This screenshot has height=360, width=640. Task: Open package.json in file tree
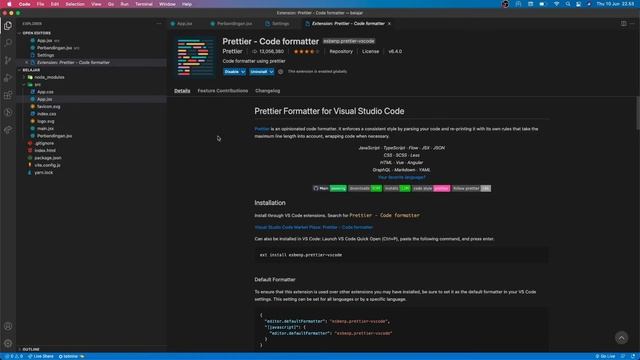pyautogui.click(x=48, y=158)
